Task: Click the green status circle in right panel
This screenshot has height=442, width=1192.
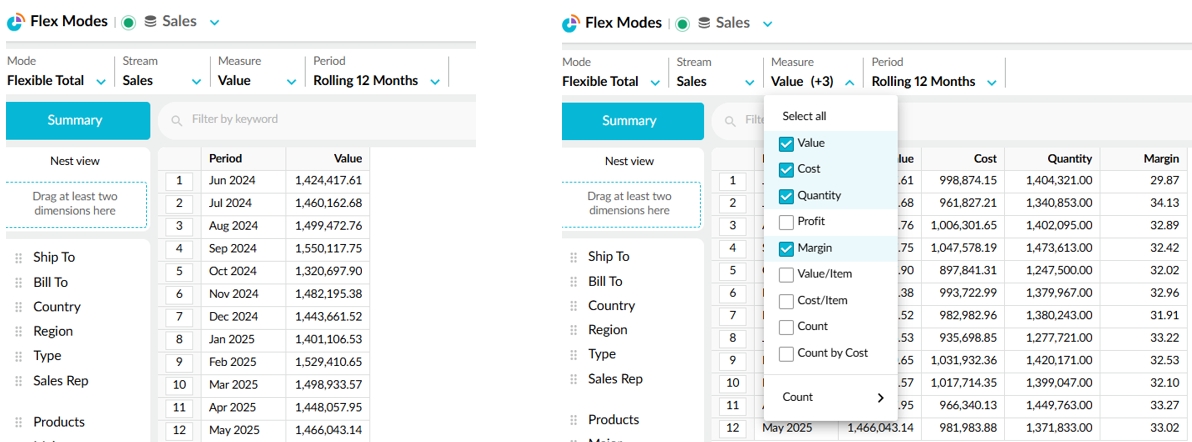Action: click(x=682, y=24)
